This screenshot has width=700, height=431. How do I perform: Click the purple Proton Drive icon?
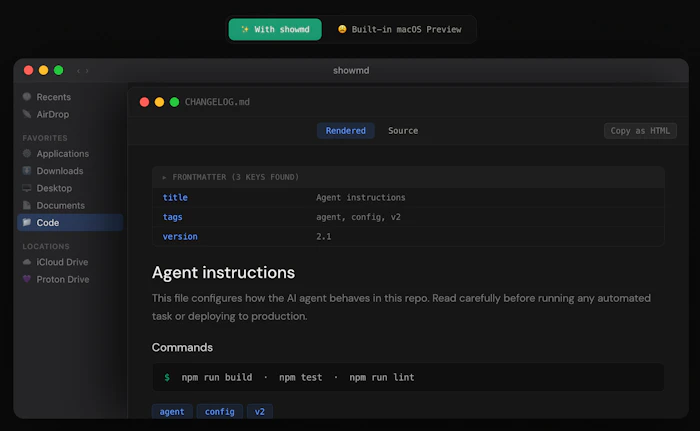coord(27,279)
